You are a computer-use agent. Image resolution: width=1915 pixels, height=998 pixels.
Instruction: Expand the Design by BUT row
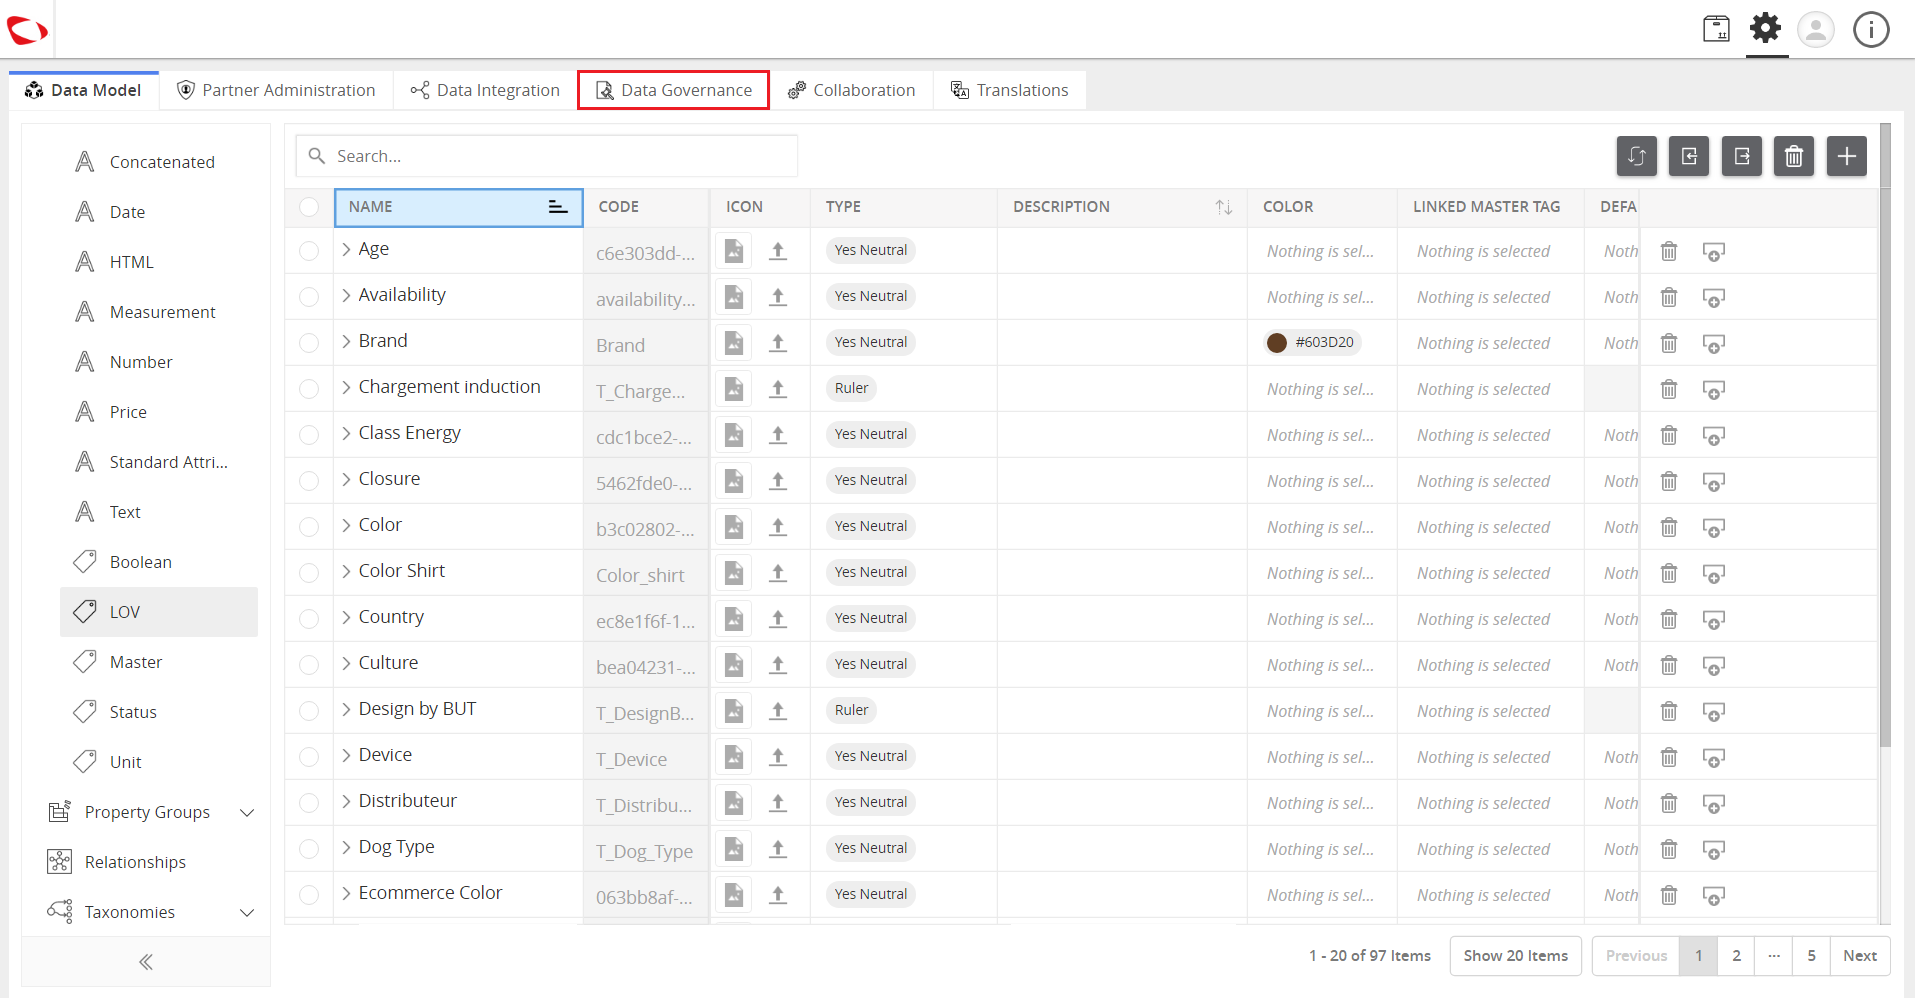coord(346,709)
